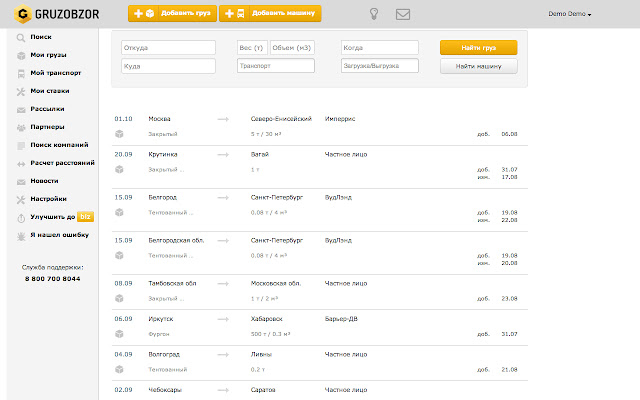Click the mail icon beside Рассылки
This screenshot has height=400, width=640.
[21, 109]
